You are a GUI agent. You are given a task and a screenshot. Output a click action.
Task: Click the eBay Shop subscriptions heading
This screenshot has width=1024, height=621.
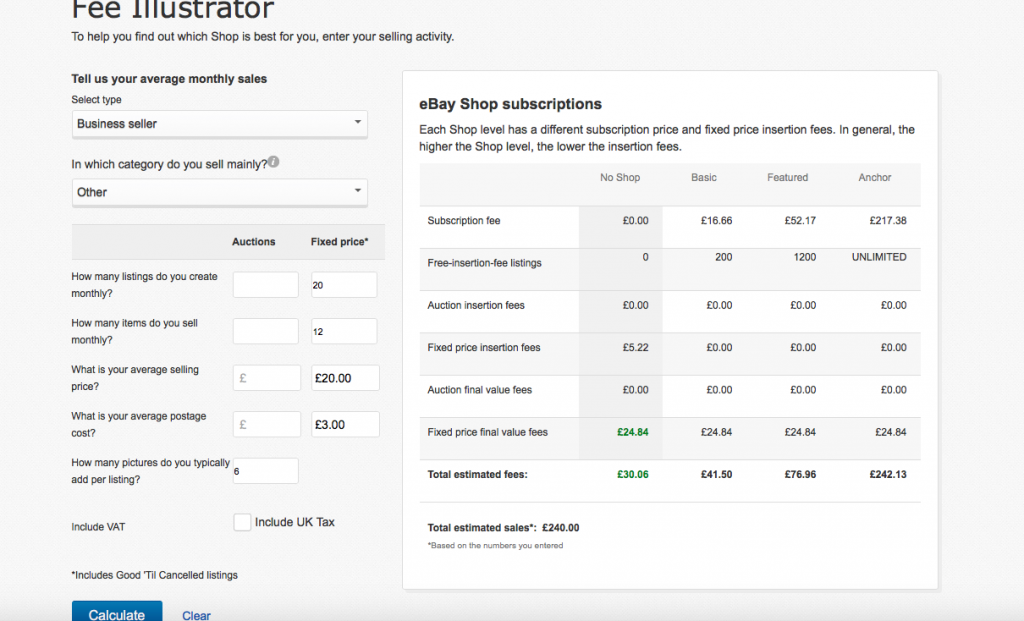tap(510, 104)
